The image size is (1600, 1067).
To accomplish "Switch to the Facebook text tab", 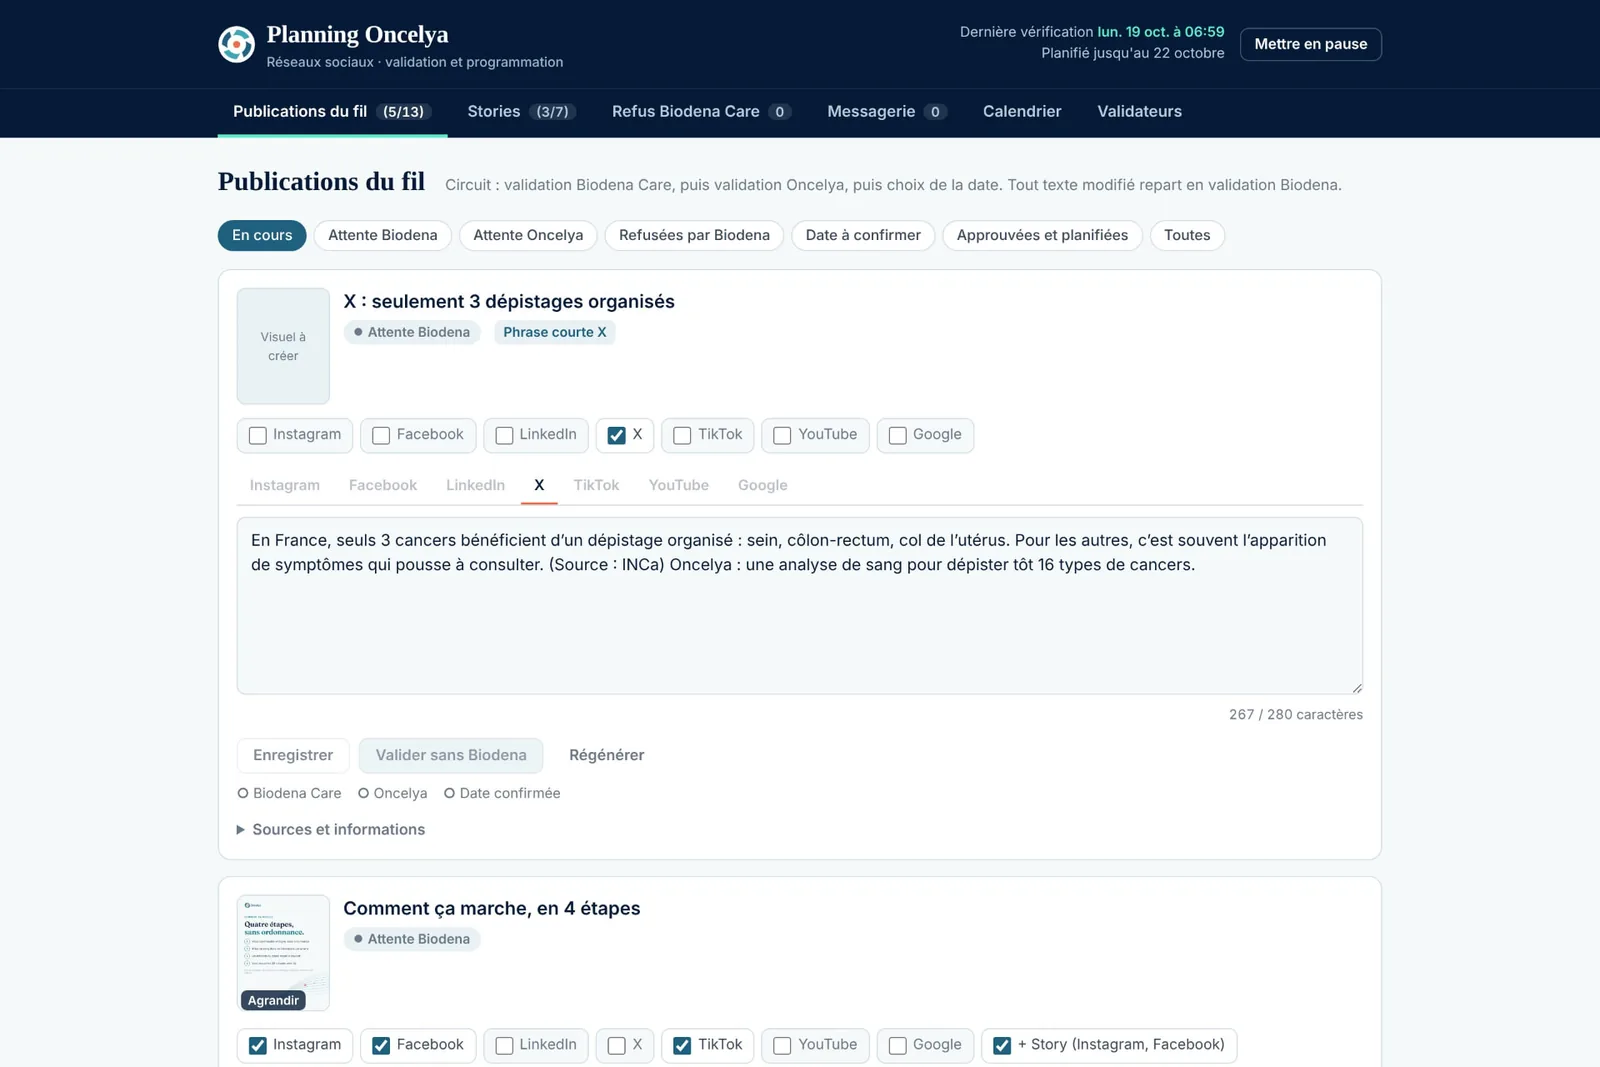I will tap(383, 485).
